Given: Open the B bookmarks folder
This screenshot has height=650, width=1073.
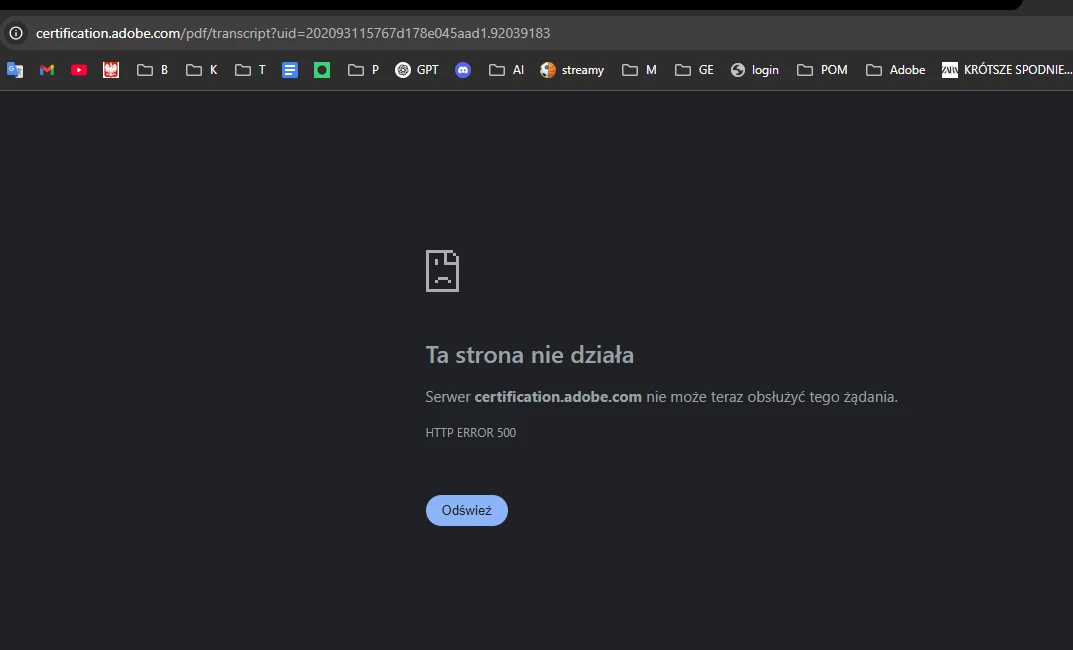Looking at the screenshot, I should pos(153,70).
